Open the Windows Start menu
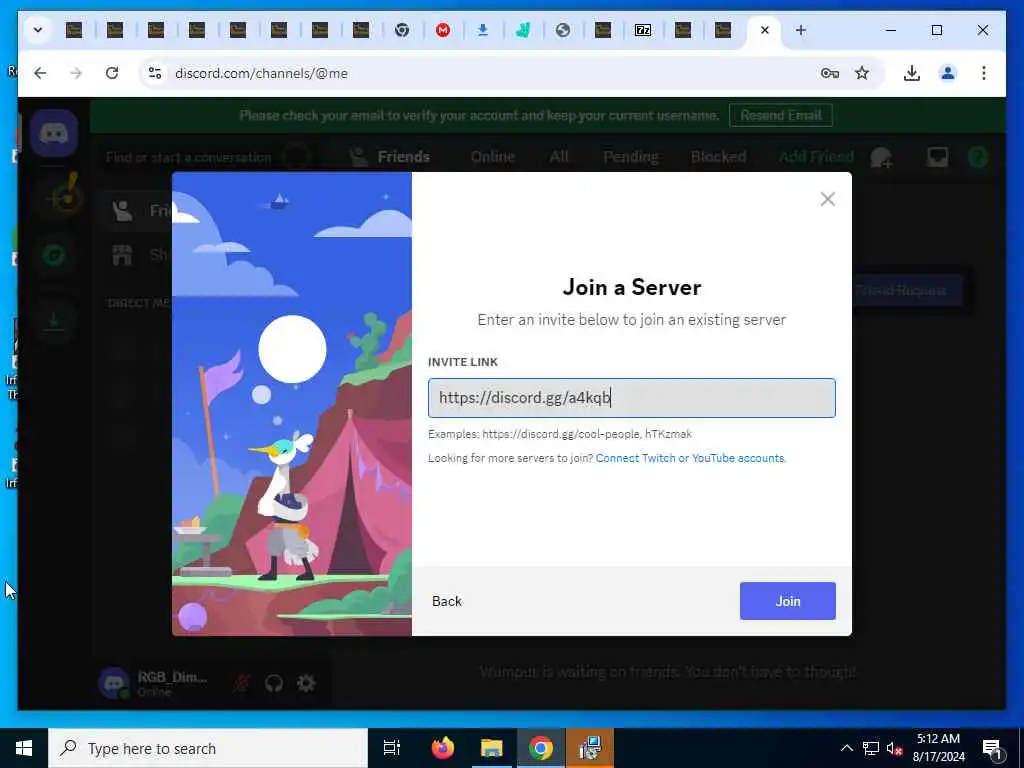This screenshot has width=1024, height=768. pos(24,748)
